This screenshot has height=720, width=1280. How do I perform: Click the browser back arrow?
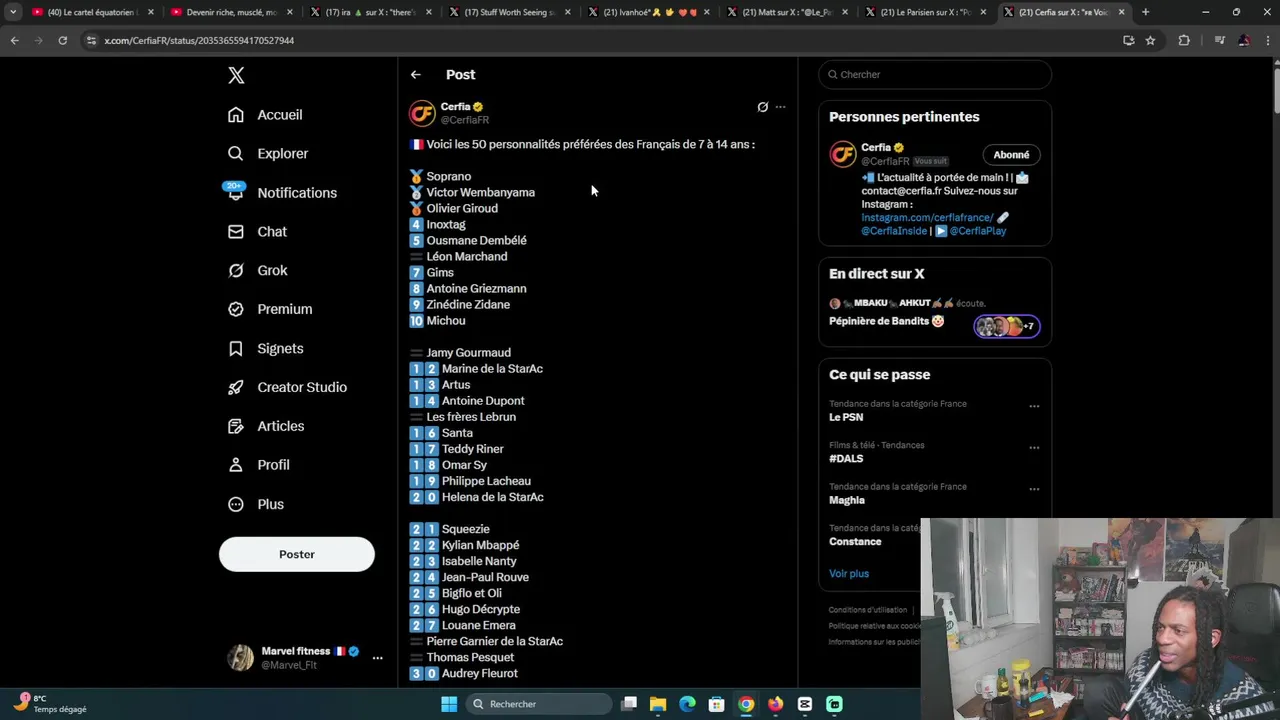coord(15,40)
